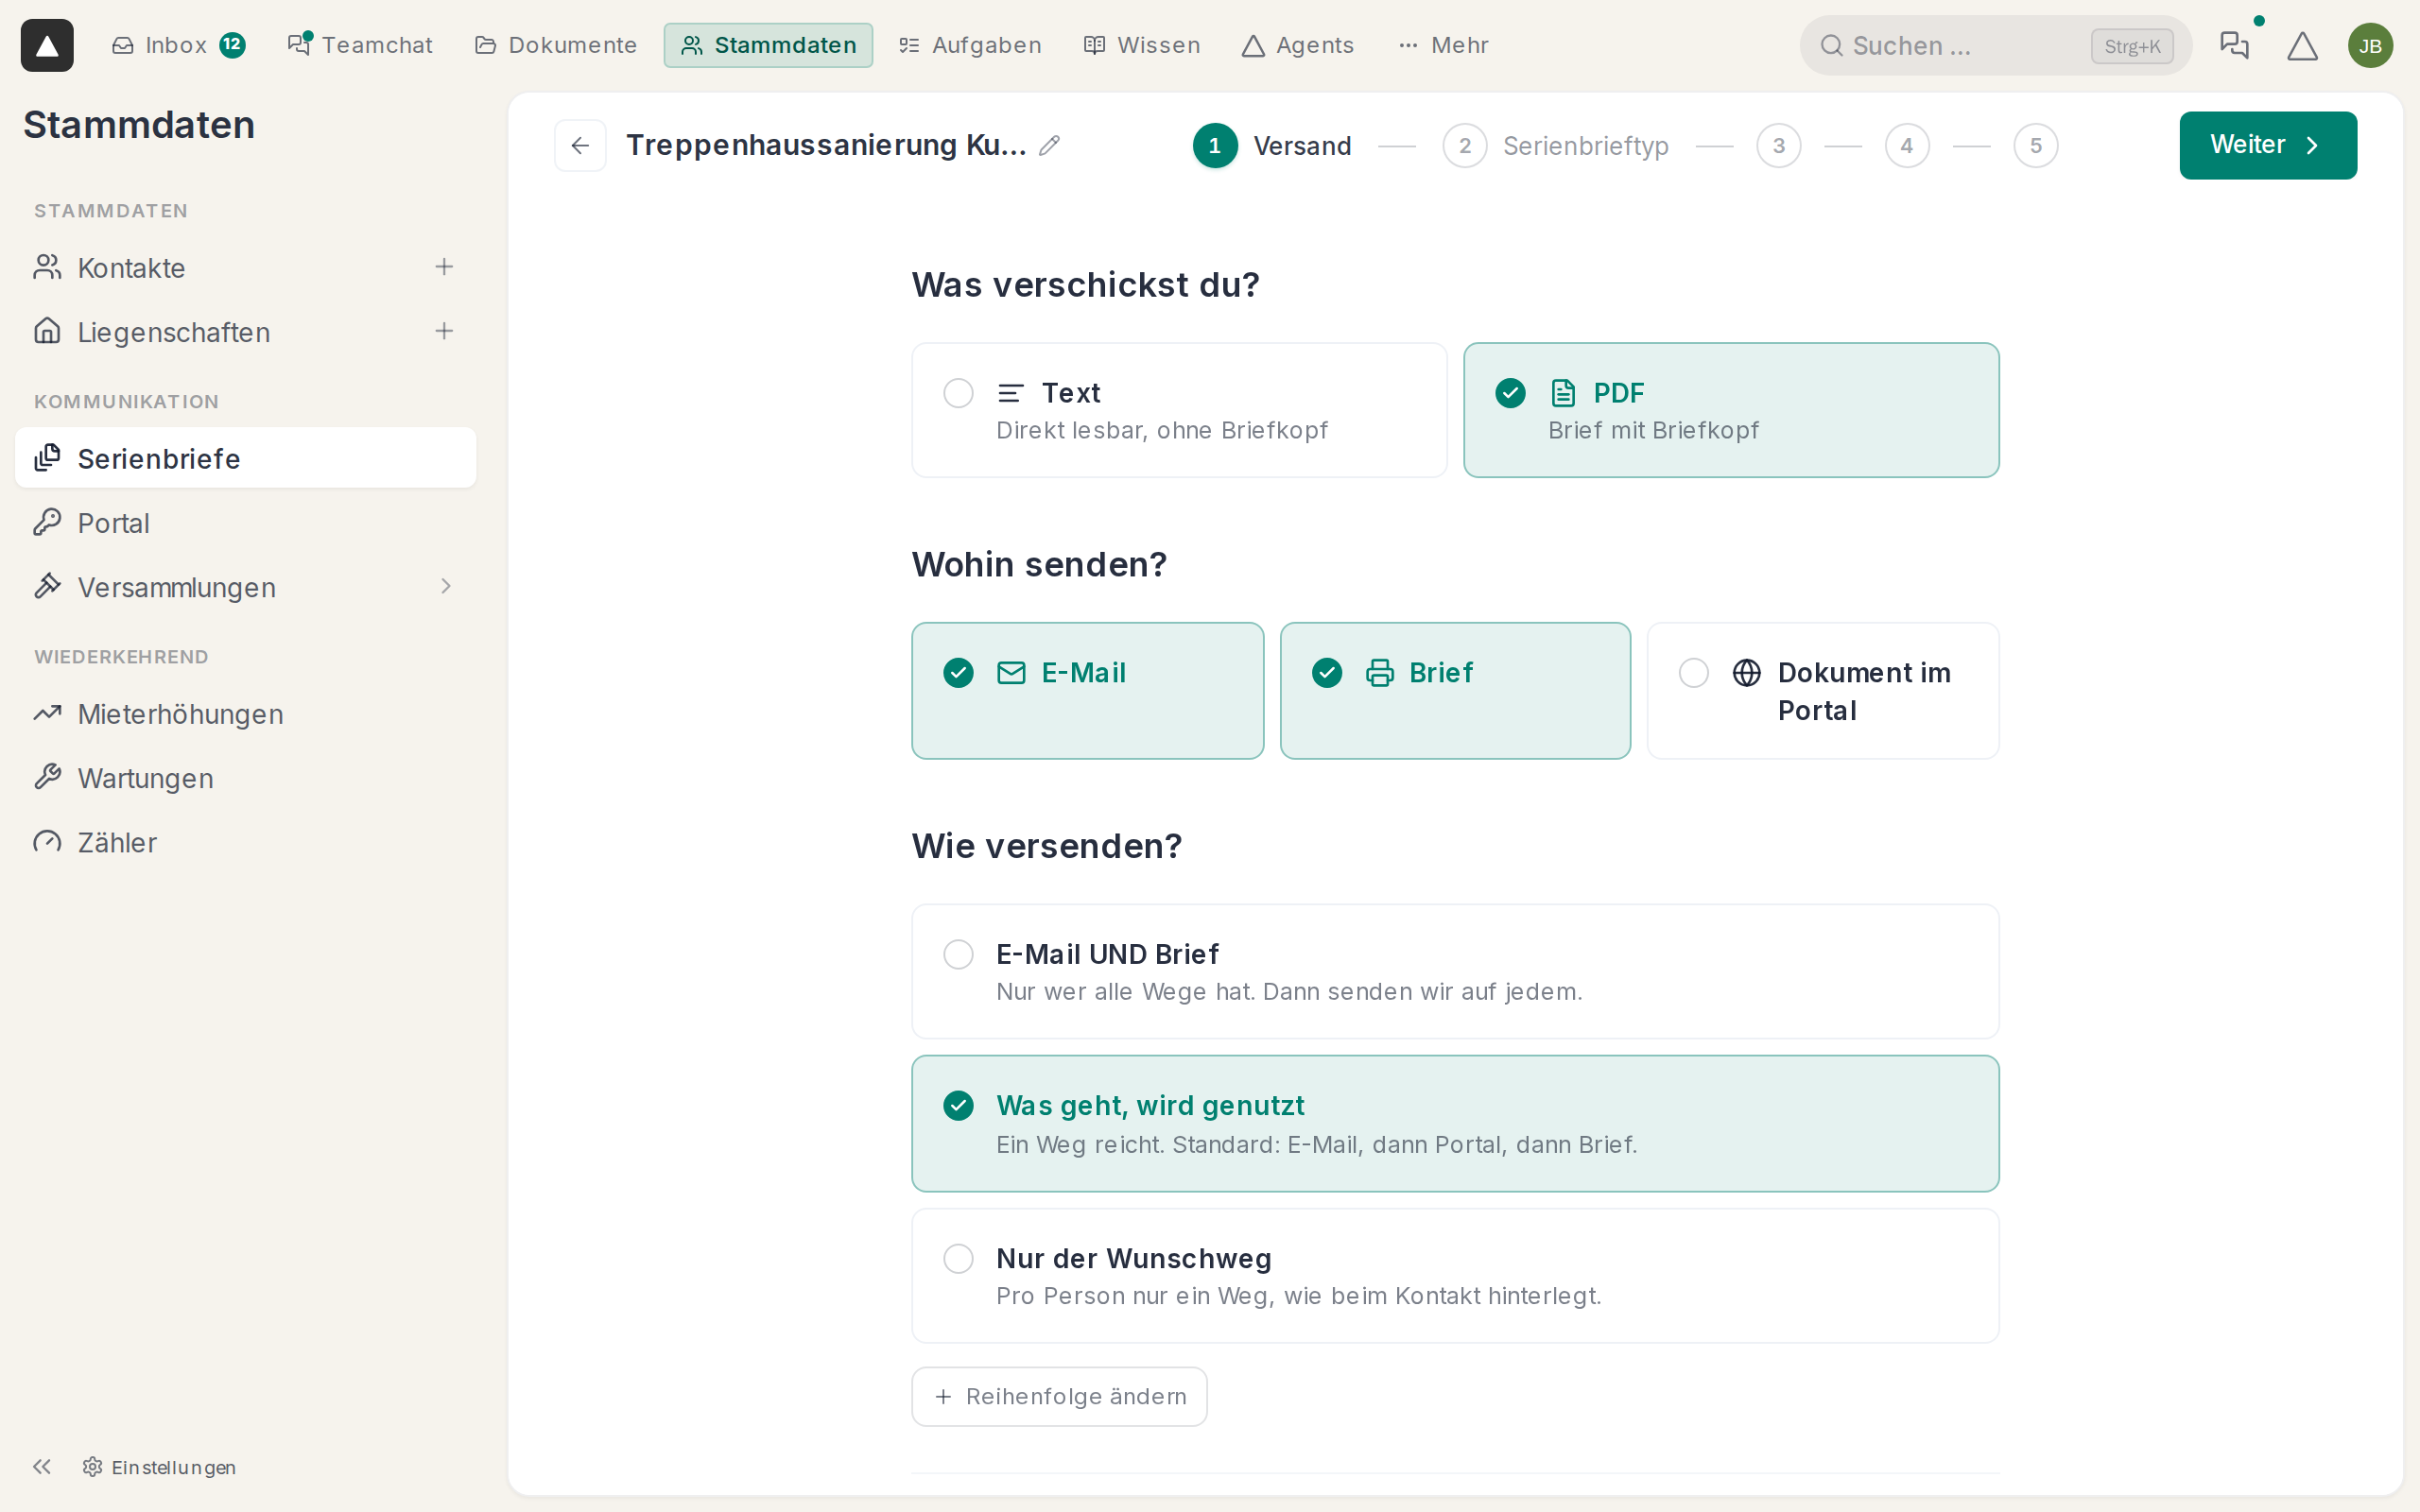
Task: Jump to step 2 Serienbrieftyp
Action: (x=1555, y=146)
